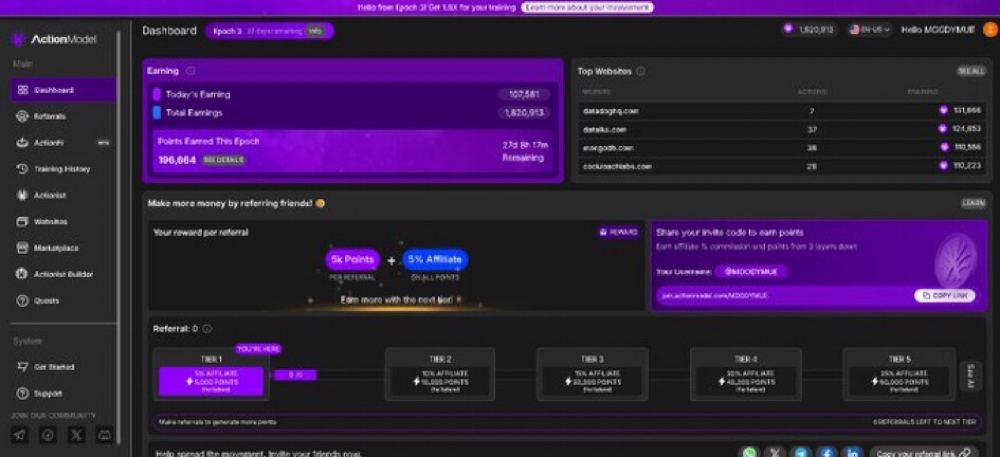Open the second community icon in sidebar
Viewport: 1000px width, 457px height.
pos(48,435)
